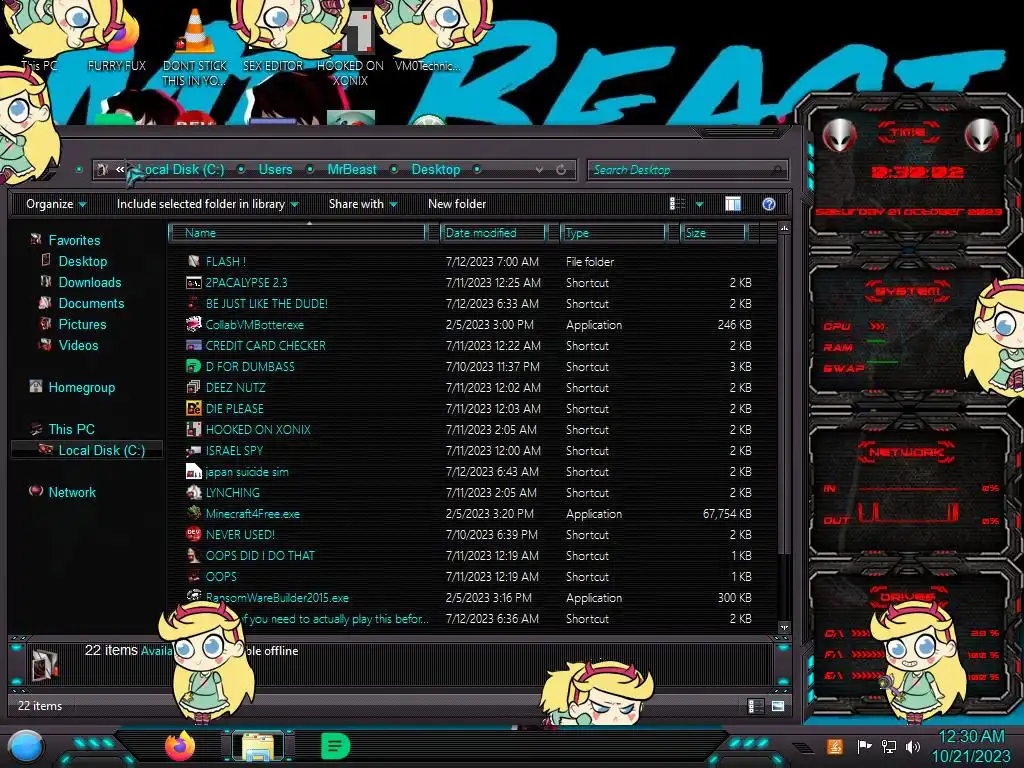
Task: Sort by the Type column header
Action: [613, 232]
